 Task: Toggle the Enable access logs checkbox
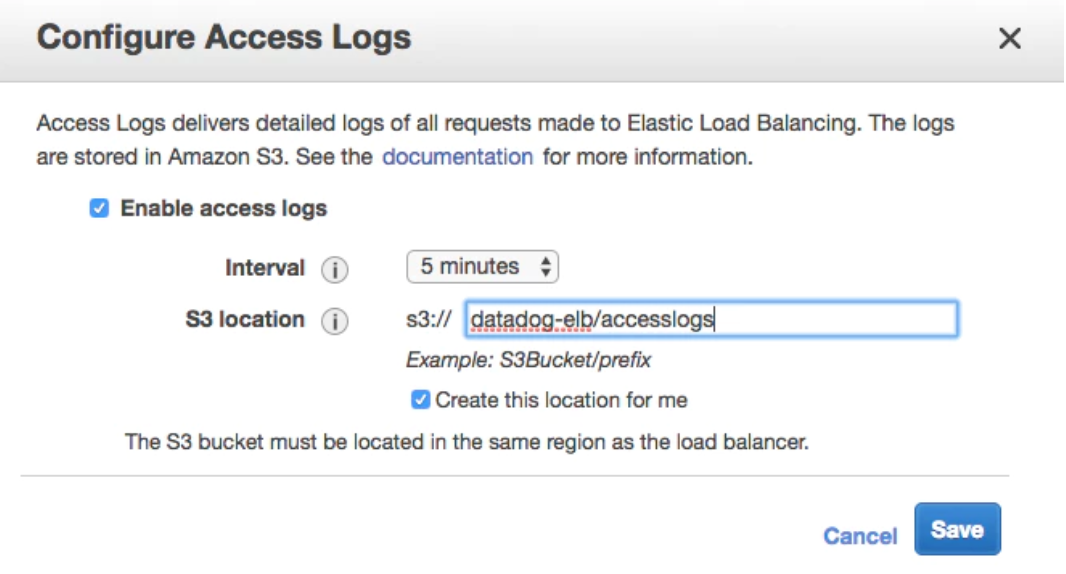click(98, 209)
